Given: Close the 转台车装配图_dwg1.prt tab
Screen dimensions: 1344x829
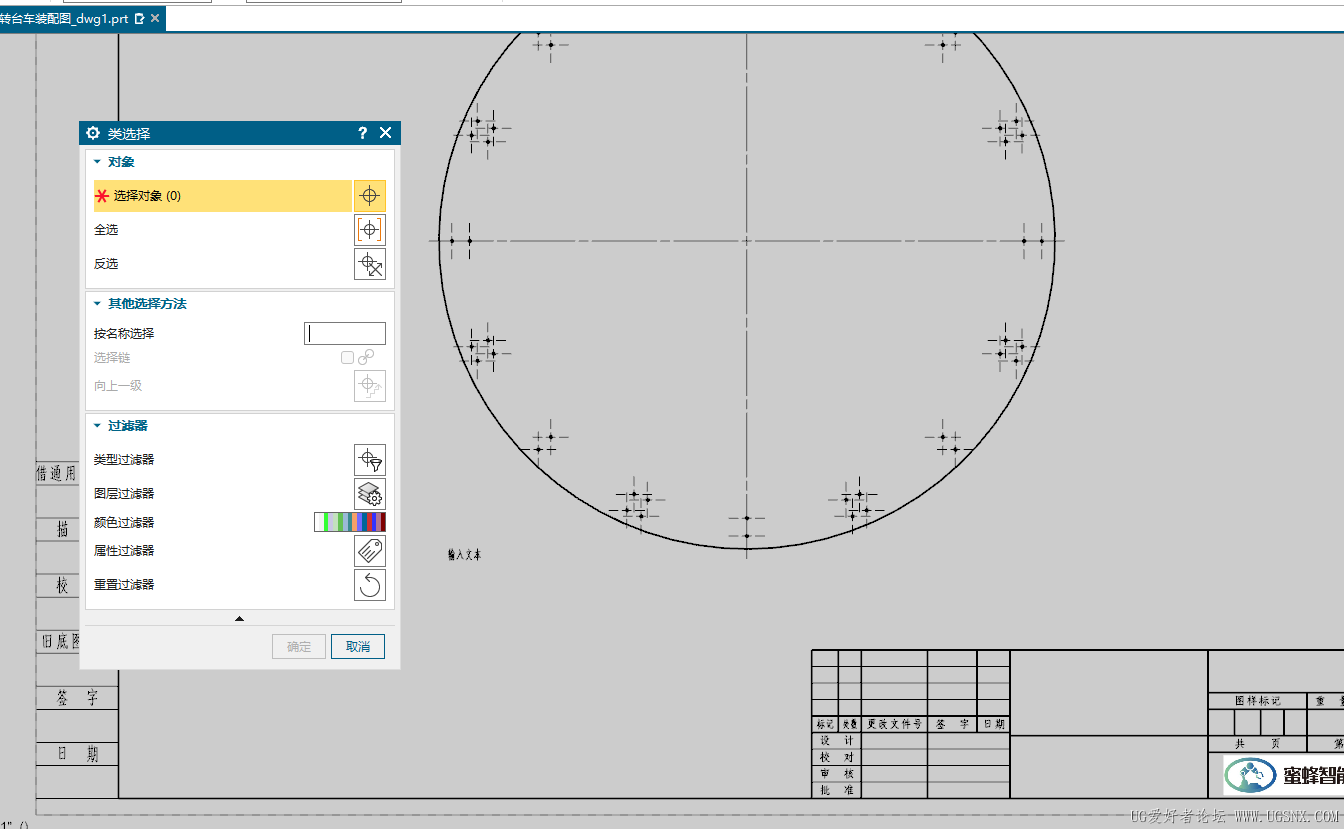Looking at the screenshot, I should point(155,18).
